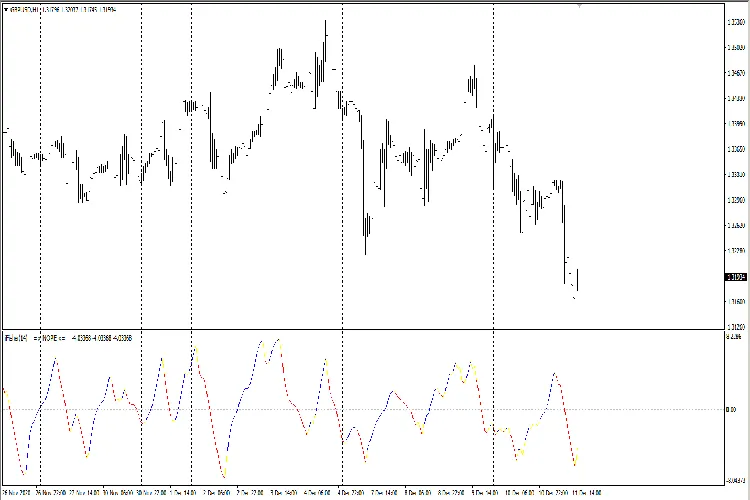Click the small triangle beside the GBPUSD chart title
Image resolution: width=750 pixels, height=500 pixels.
coord(5,8)
